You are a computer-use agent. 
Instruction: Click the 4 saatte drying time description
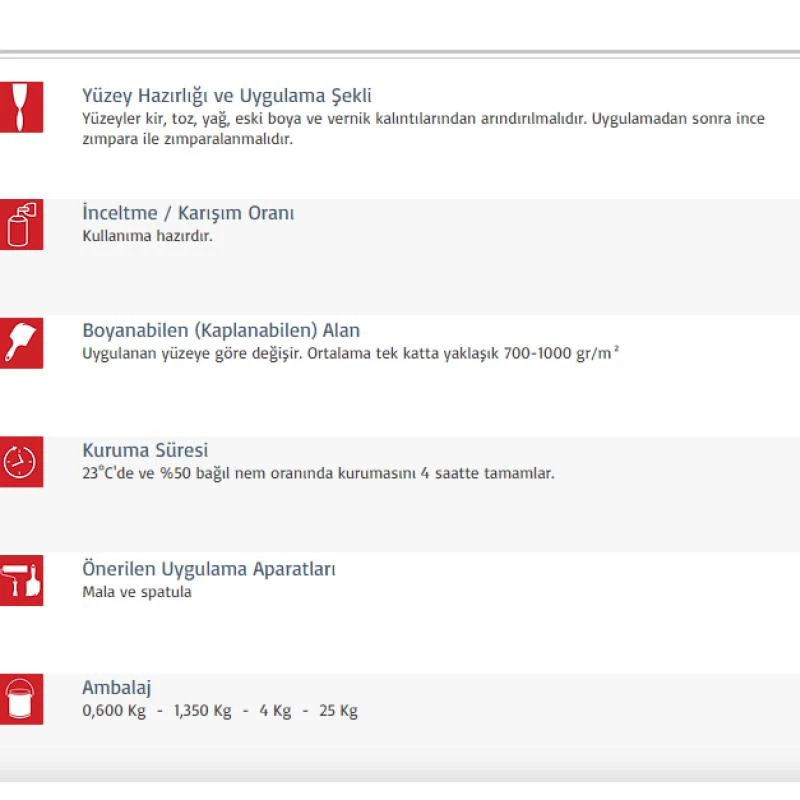318,473
